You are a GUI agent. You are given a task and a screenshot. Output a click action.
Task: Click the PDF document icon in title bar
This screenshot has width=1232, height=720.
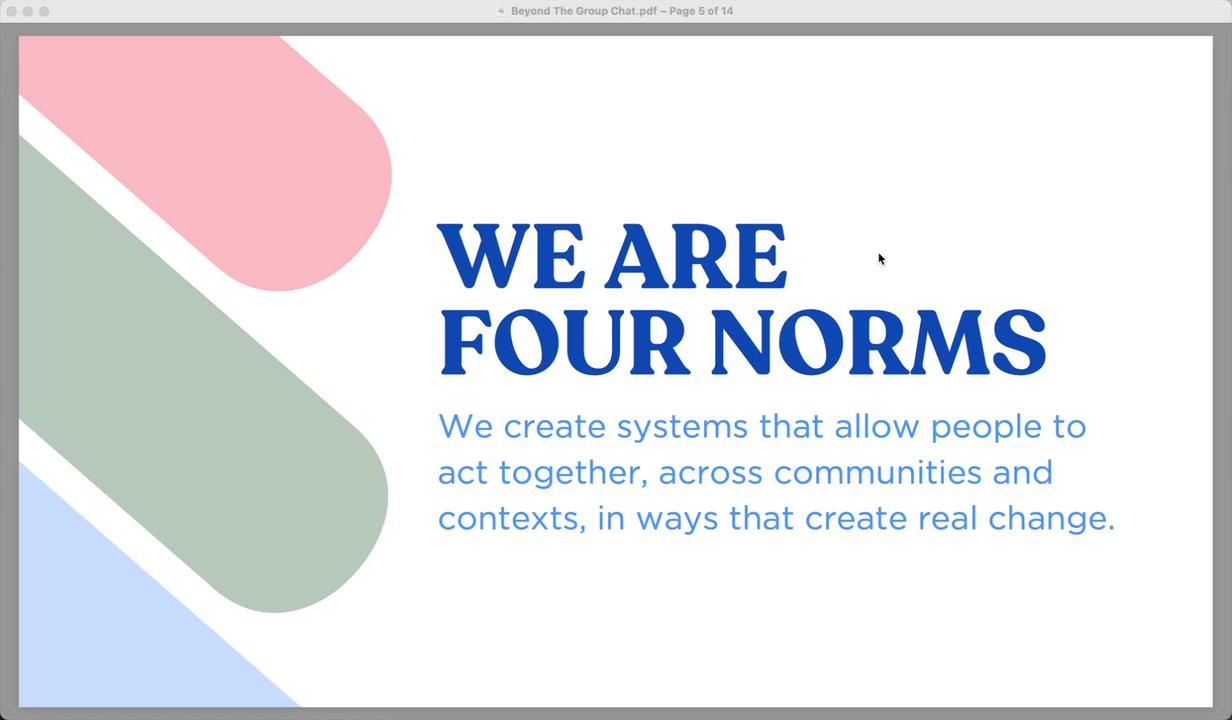pyautogui.click(x=501, y=11)
